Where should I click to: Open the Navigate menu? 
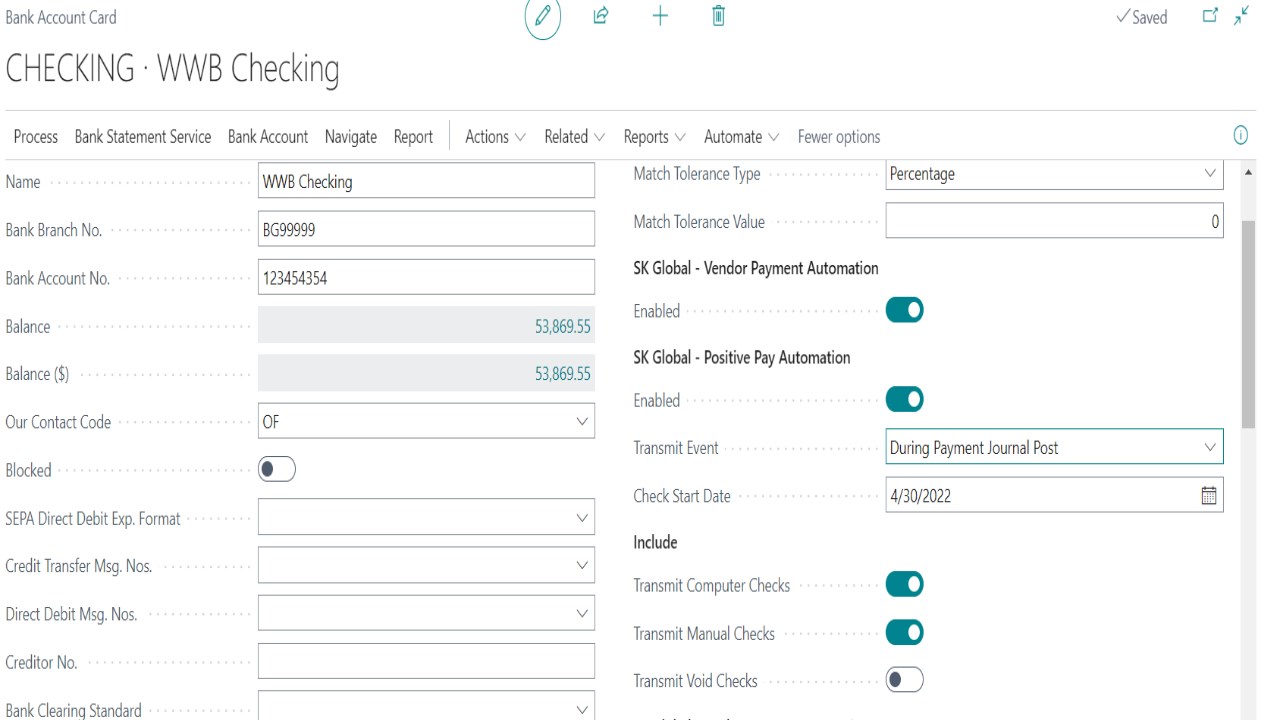(x=351, y=137)
